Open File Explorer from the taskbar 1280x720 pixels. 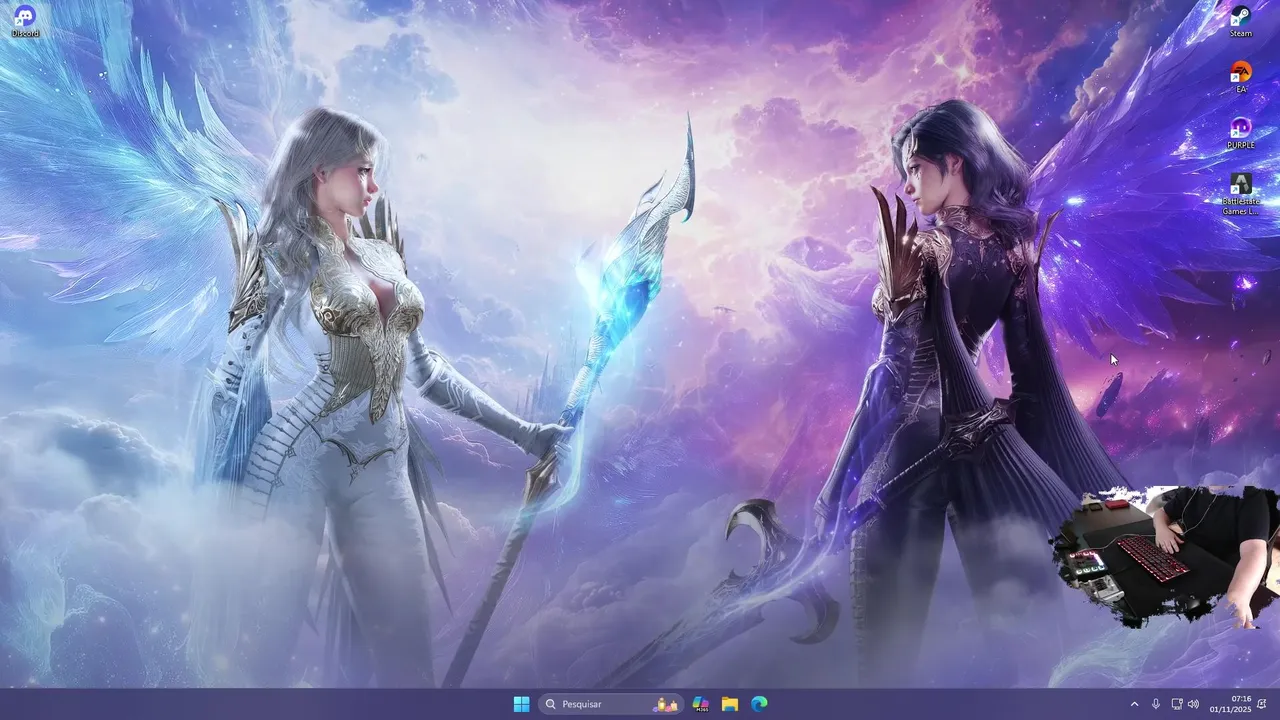click(x=730, y=704)
